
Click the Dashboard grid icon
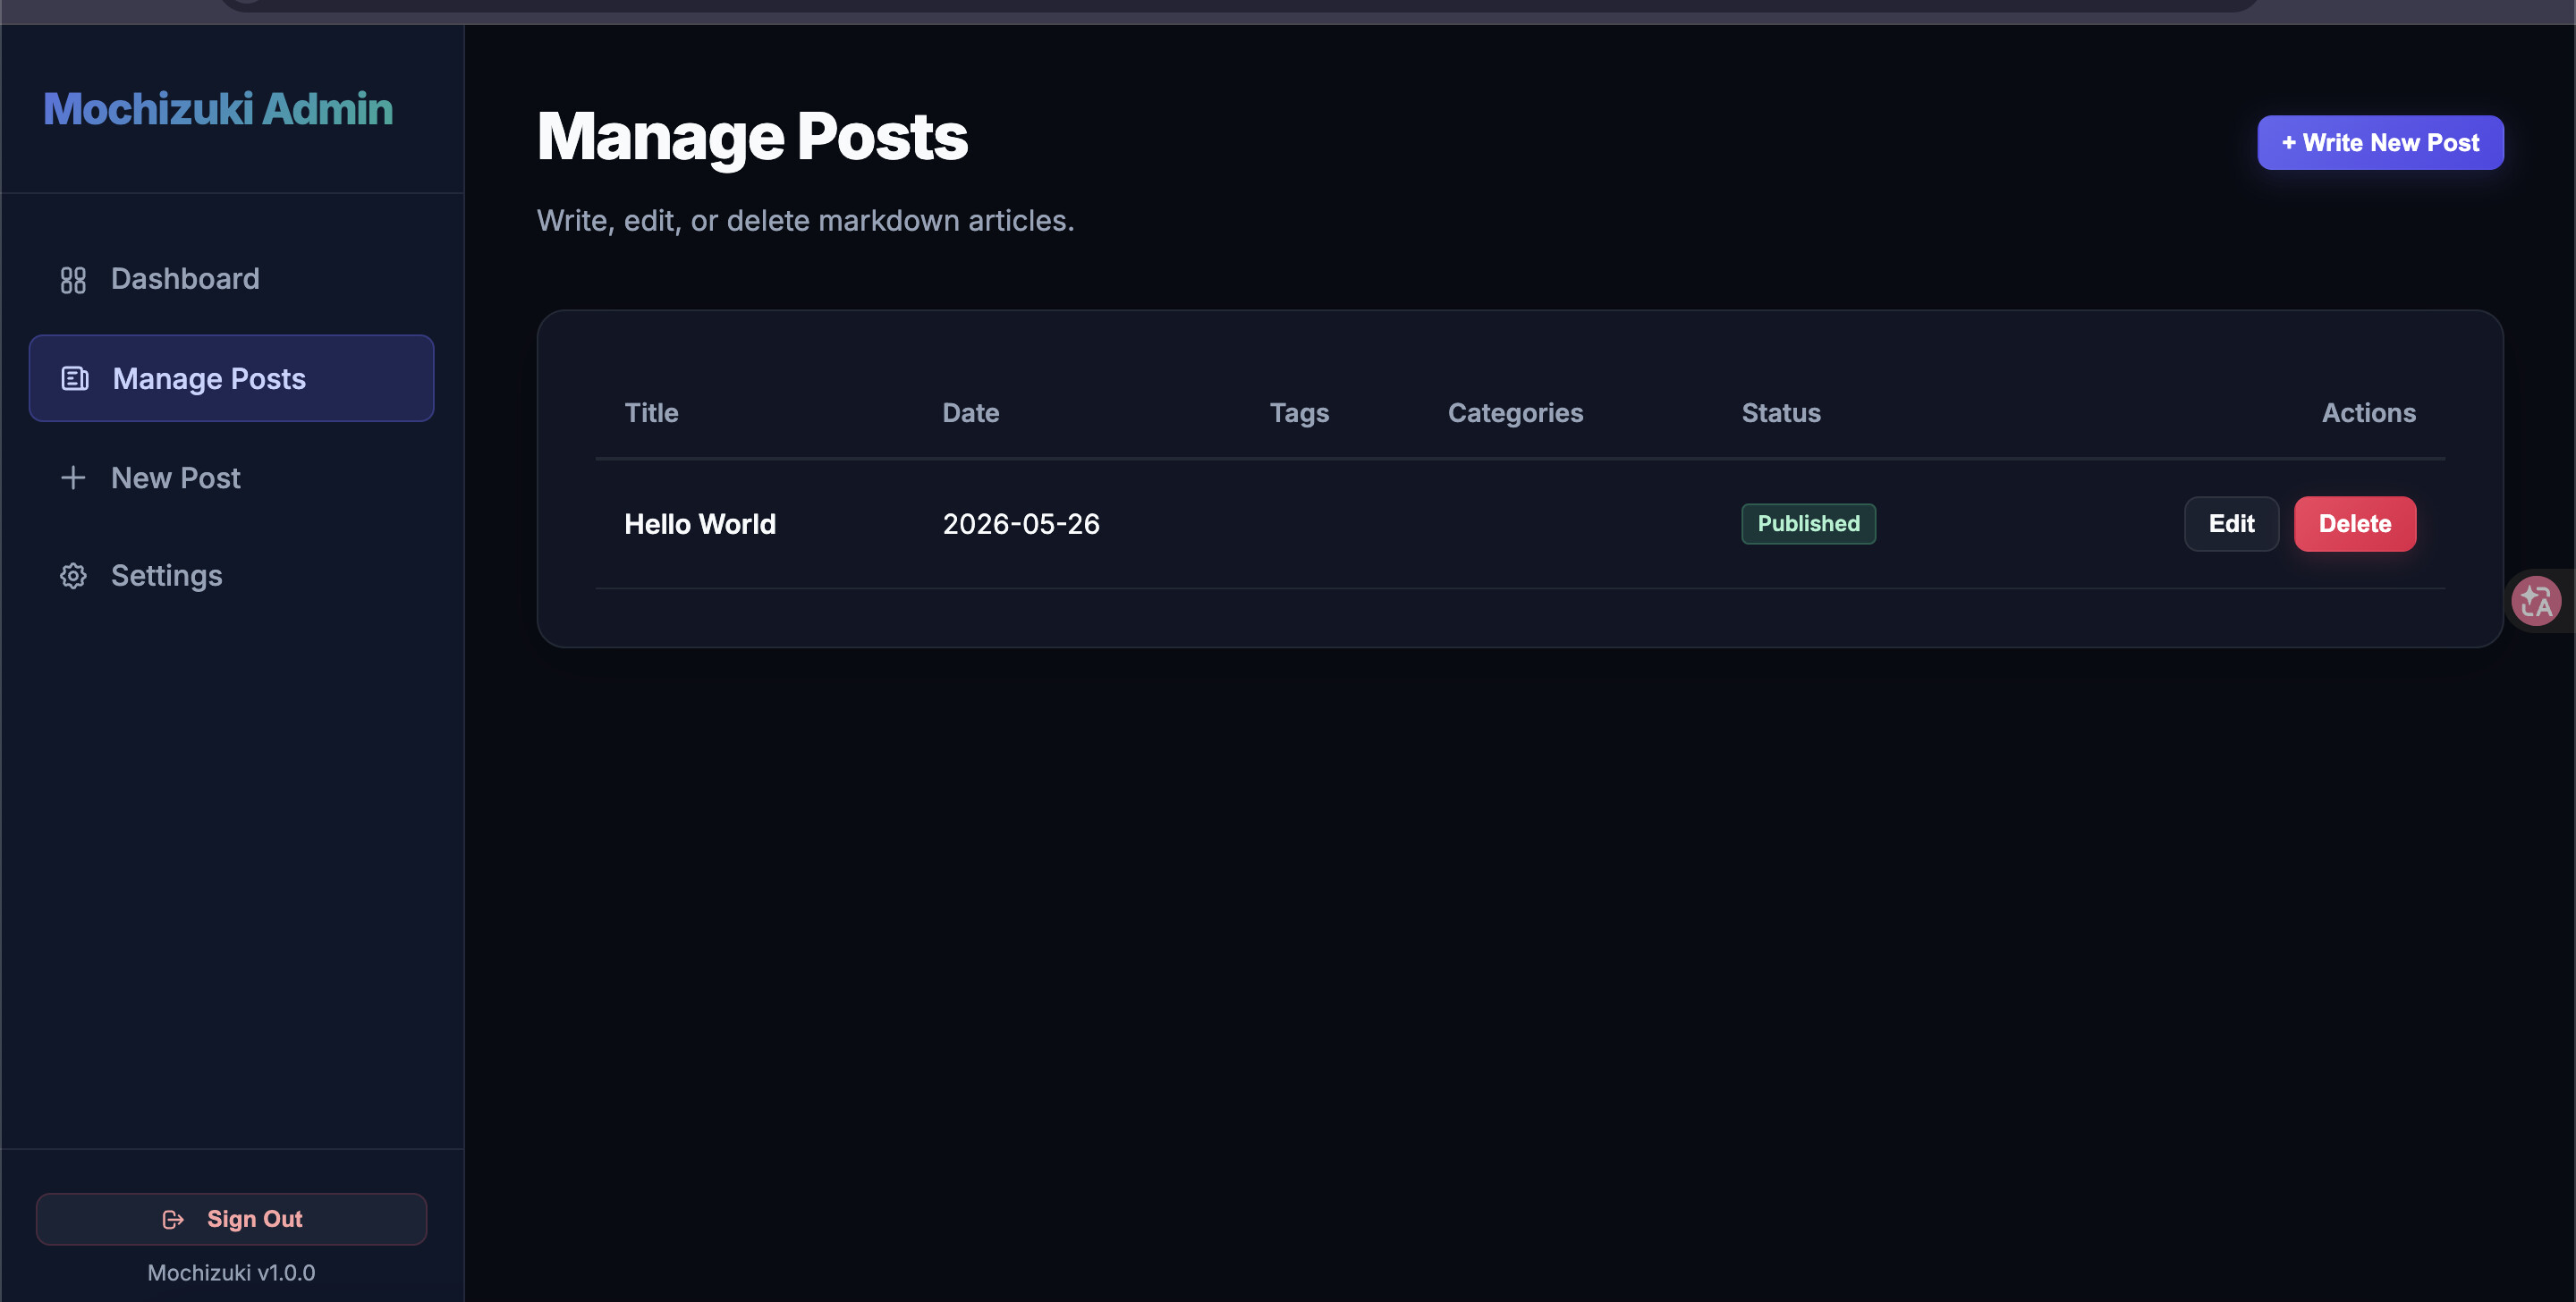click(x=73, y=280)
